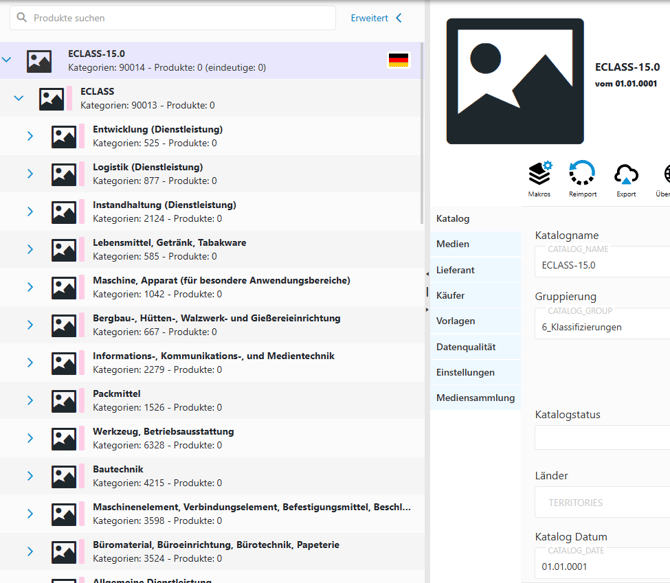670x583 pixels.
Task: Click the Logistik (Dienstleistung) image icon
Action: [x=64, y=174]
